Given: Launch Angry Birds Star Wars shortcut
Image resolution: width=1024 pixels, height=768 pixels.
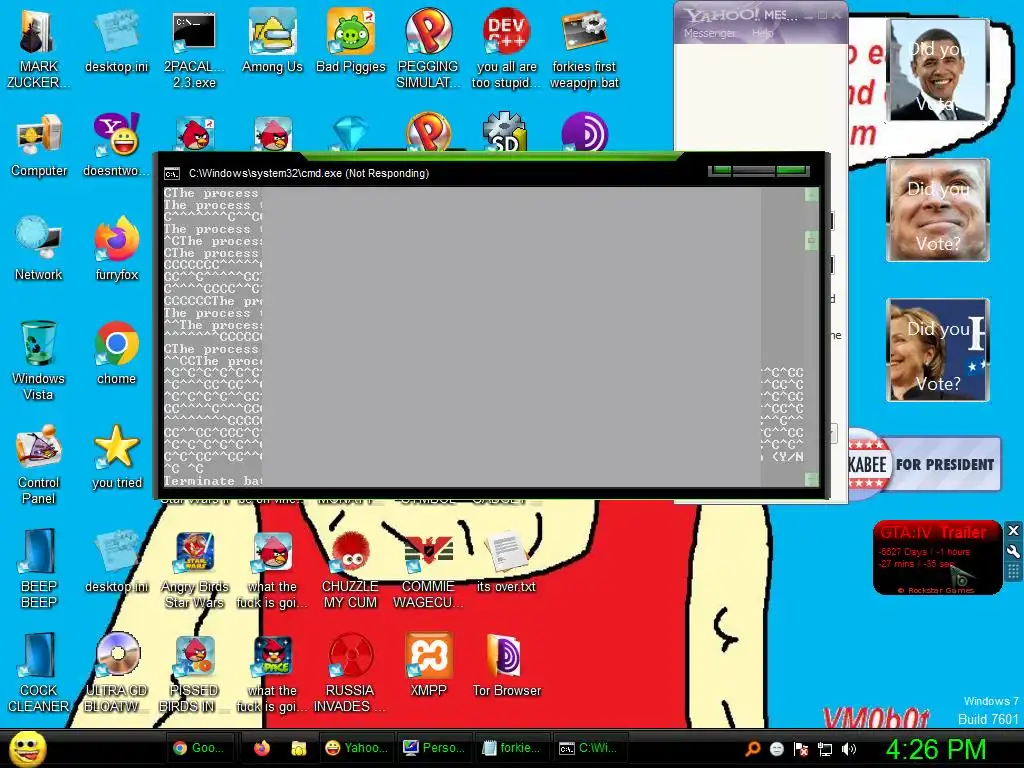Looking at the screenshot, I should pos(194,569).
